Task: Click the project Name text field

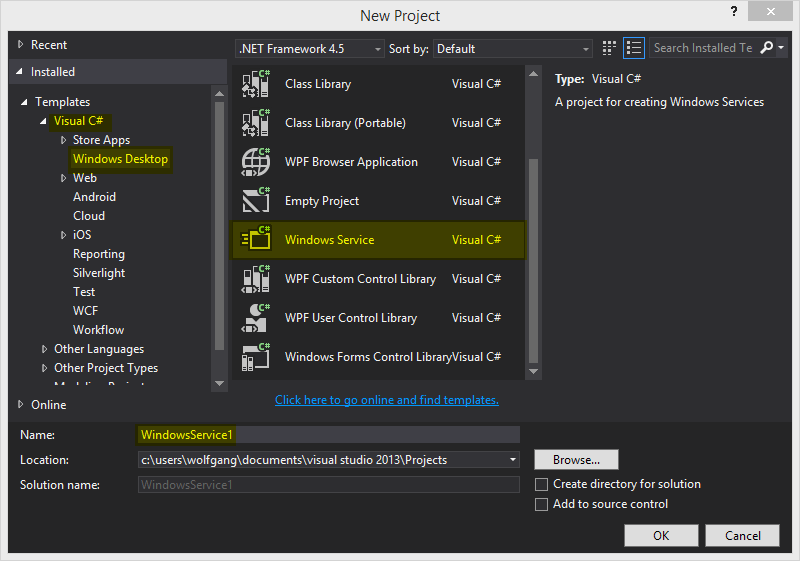Action: (328, 435)
